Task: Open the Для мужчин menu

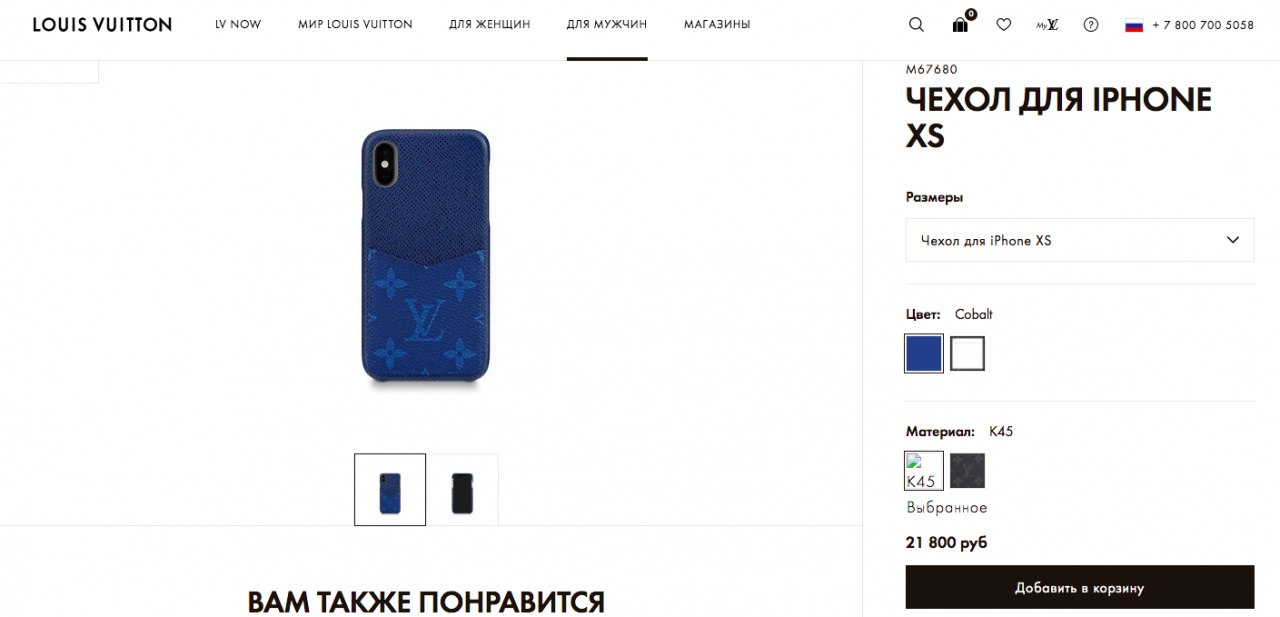Action: click(x=607, y=24)
